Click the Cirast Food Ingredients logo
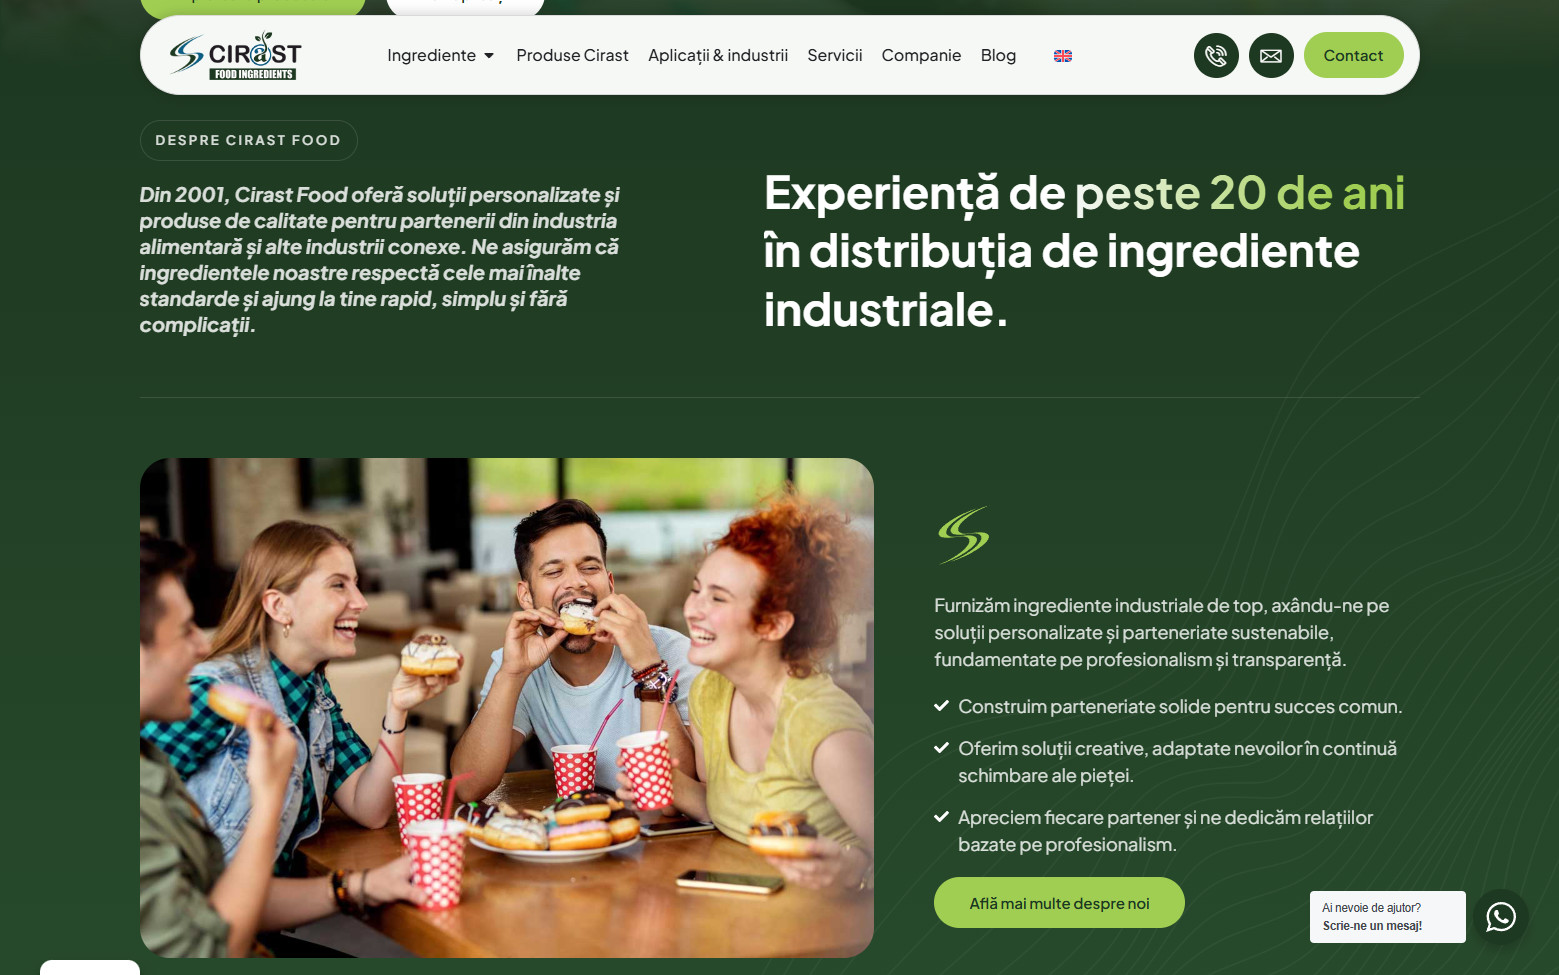 click(x=235, y=56)
